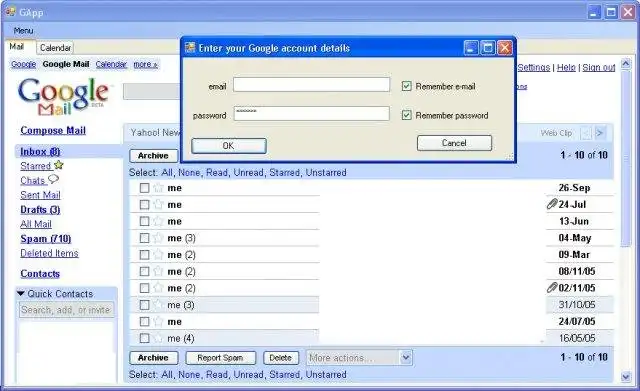Screen dimensions: 640x391
Task: Show previous web clip arrow
Action: [x=586, y=133]
